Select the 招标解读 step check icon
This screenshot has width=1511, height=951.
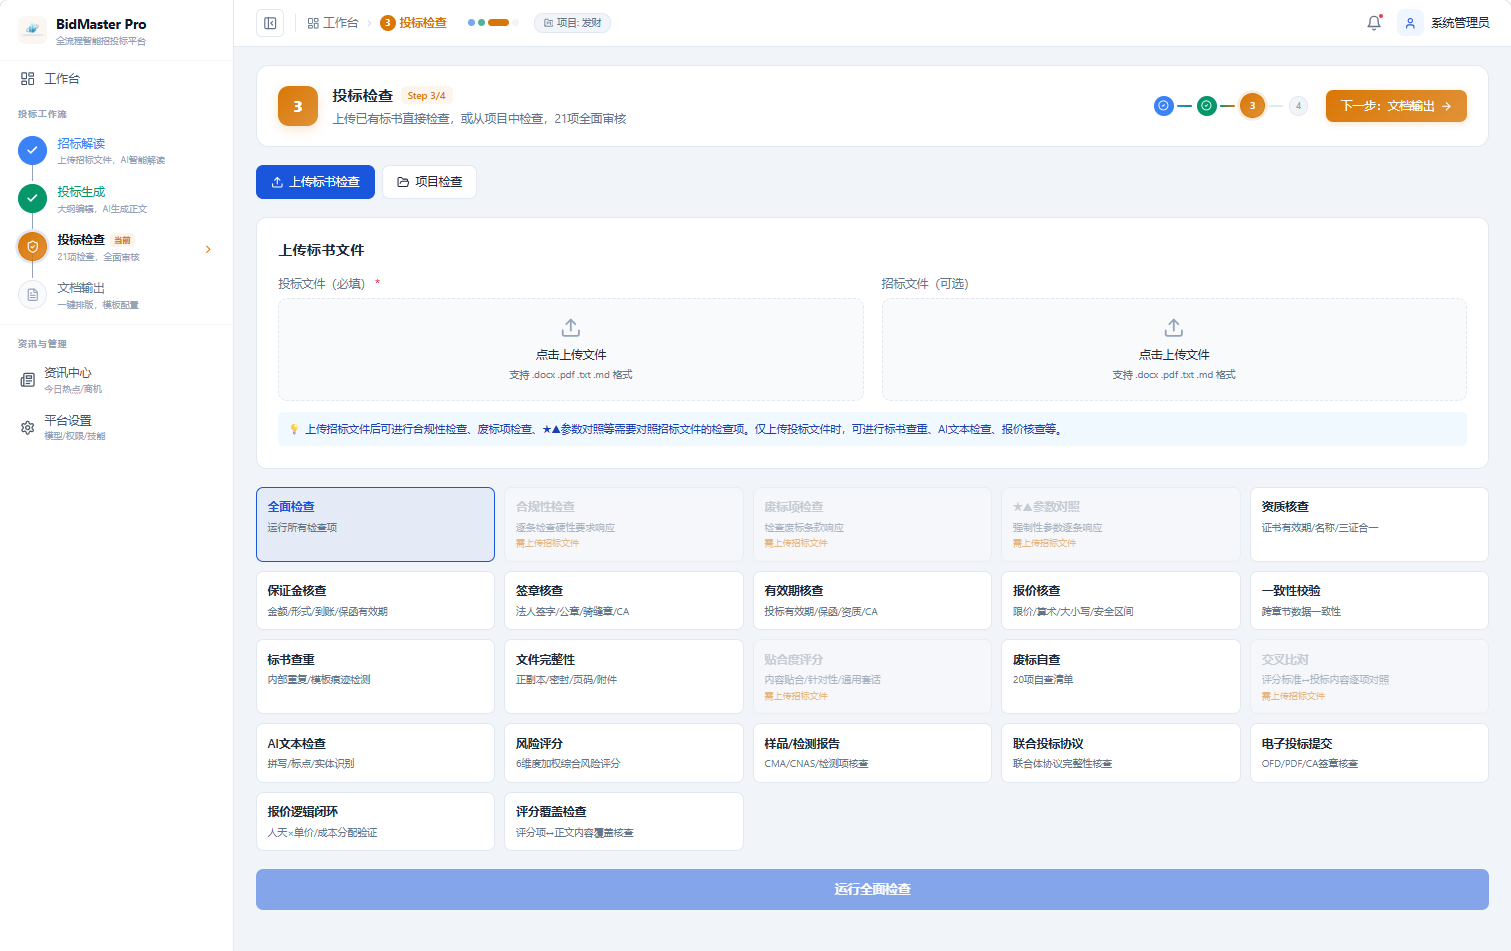(32, 150)
